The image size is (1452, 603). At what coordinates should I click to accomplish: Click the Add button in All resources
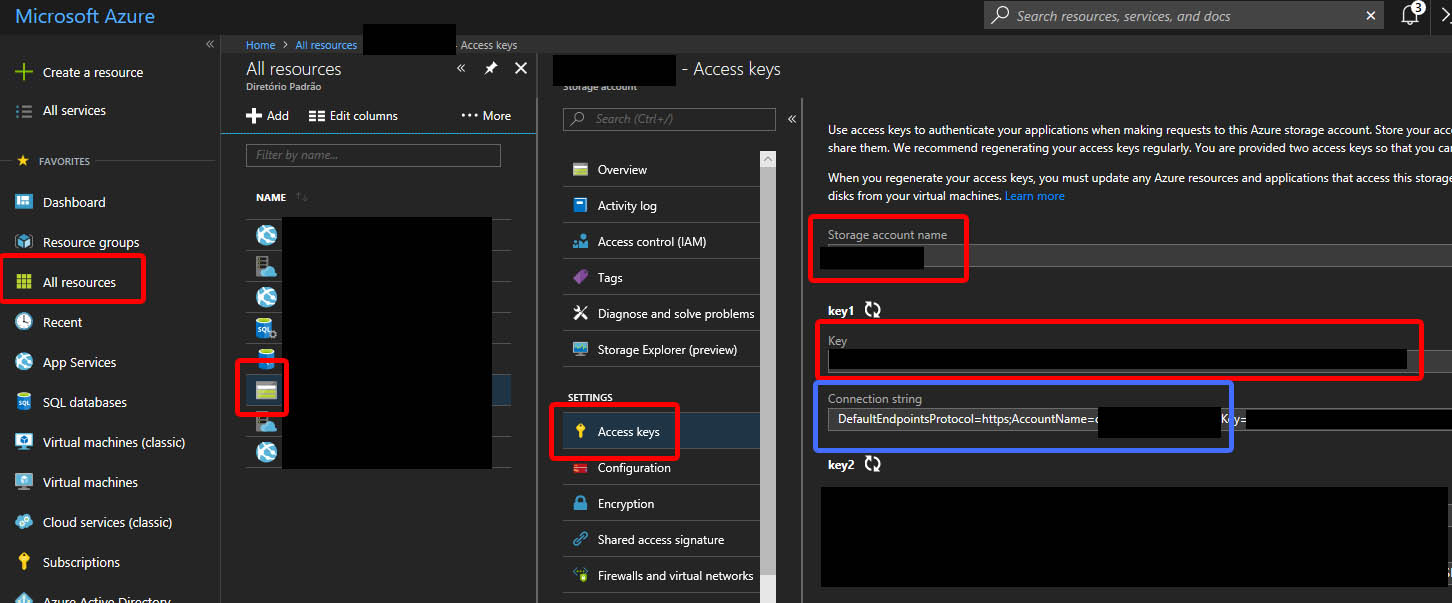click(268, 116)
